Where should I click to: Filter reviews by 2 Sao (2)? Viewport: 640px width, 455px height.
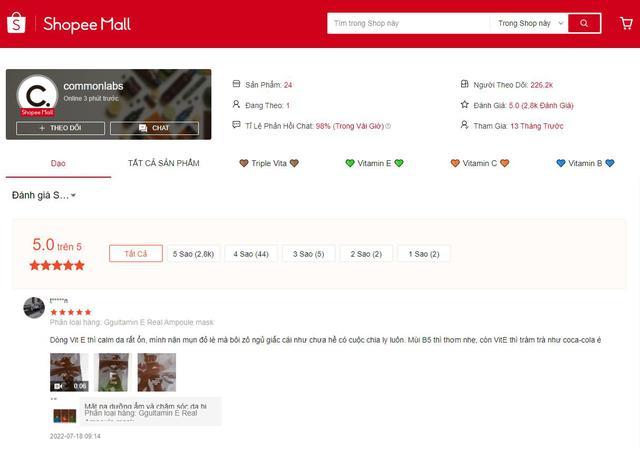click(x=366, y=253)
